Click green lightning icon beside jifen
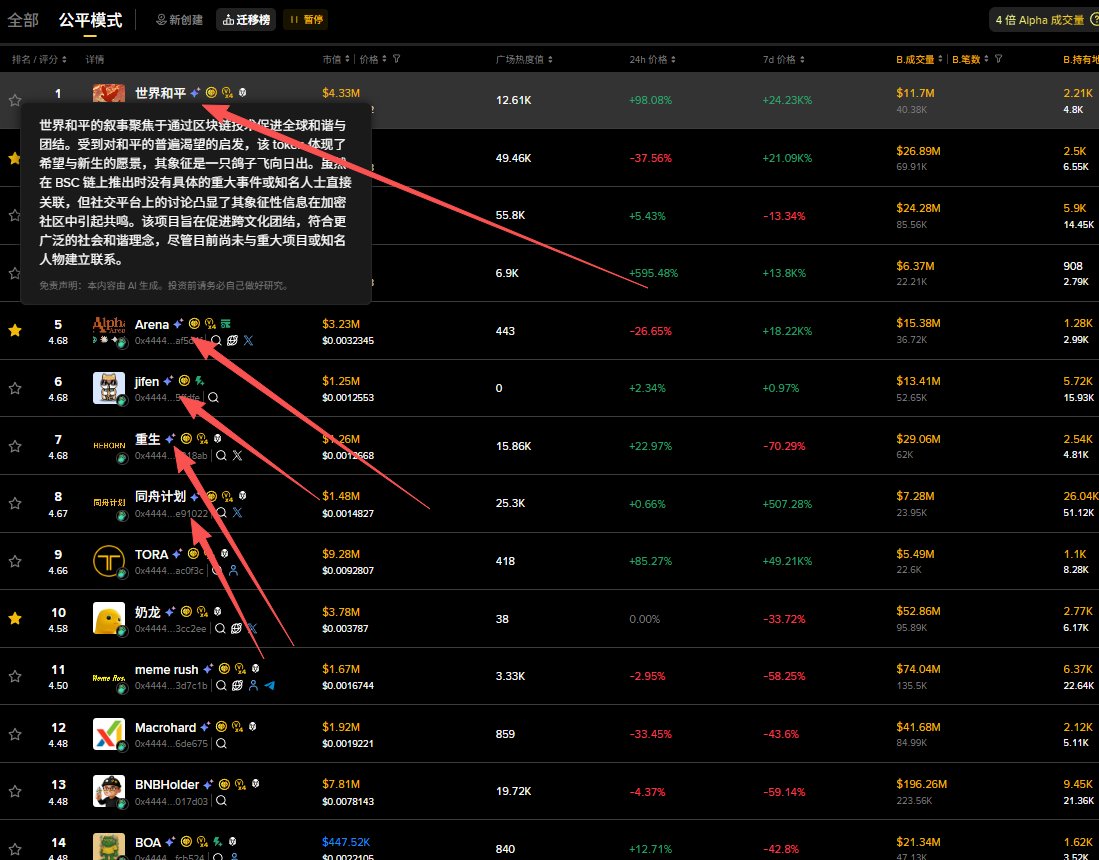The height and width of the screenshot is (860, 1099). pos(200,381)
